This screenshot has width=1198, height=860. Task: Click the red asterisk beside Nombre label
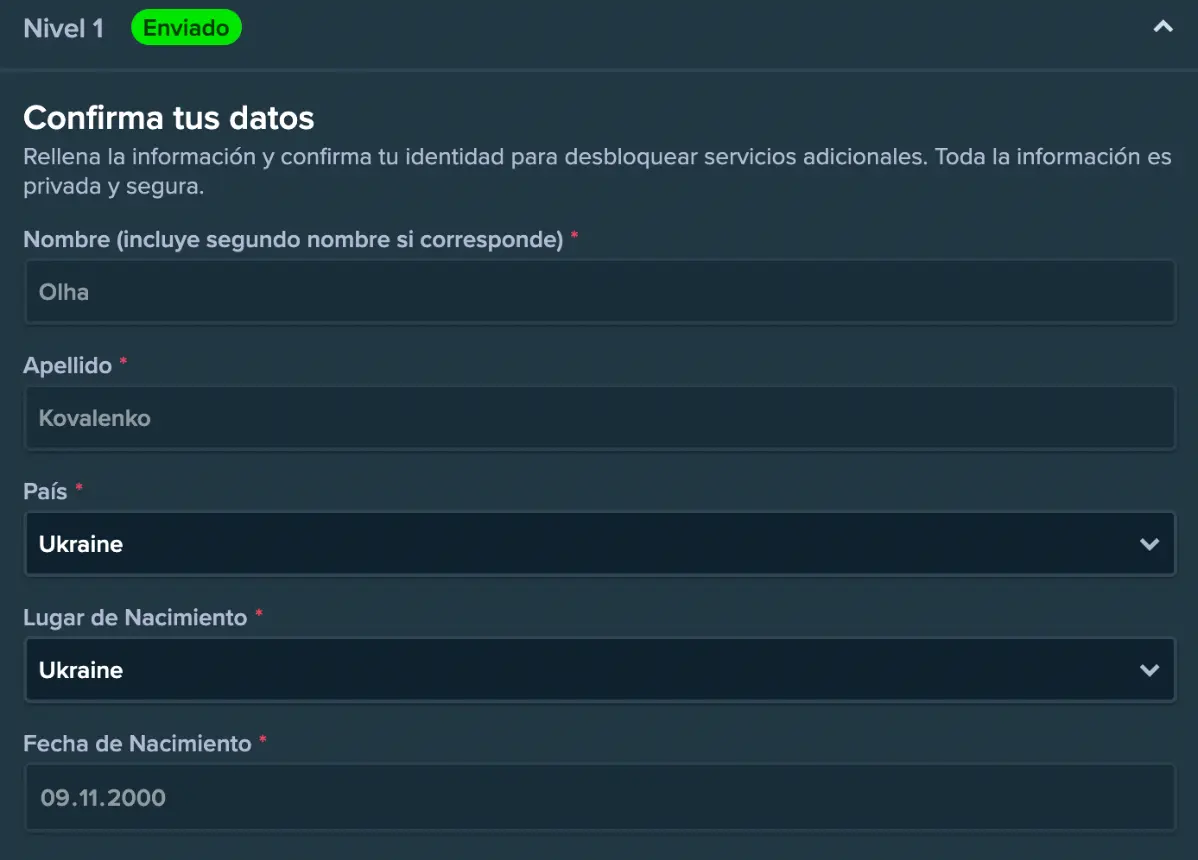(575, 238)
